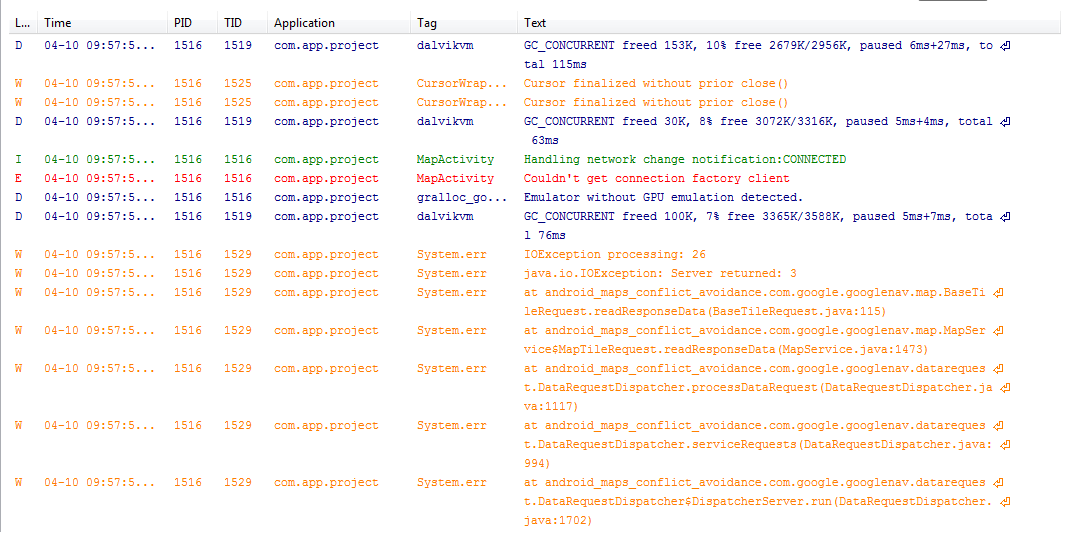This screenshot has width=1068, height=544.
Task: Click the Time column header
Action: (x=58, y=22)
